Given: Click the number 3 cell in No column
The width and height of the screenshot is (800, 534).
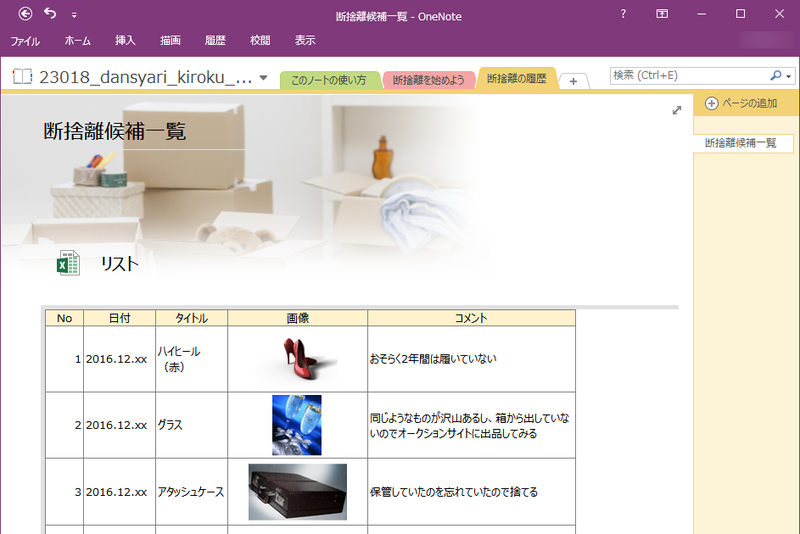Looking at the screenshot, I should point(64,492).
